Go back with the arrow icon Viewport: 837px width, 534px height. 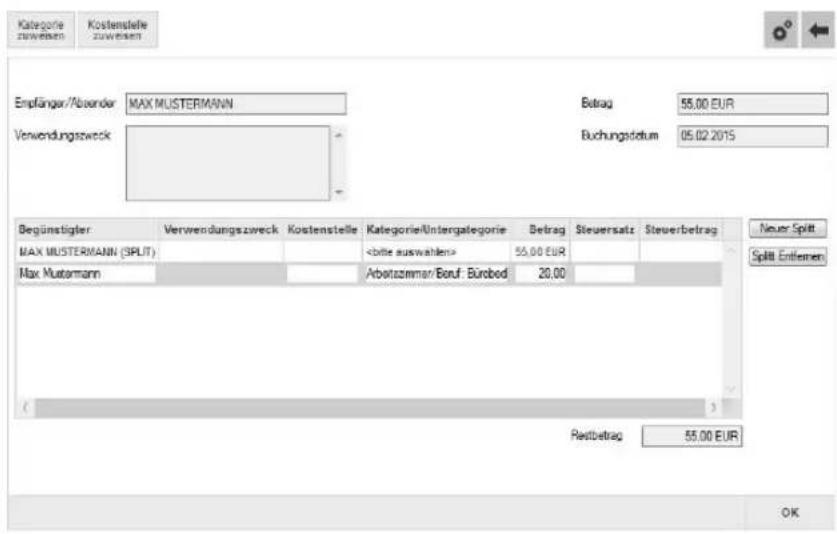[x=818, y=30]
